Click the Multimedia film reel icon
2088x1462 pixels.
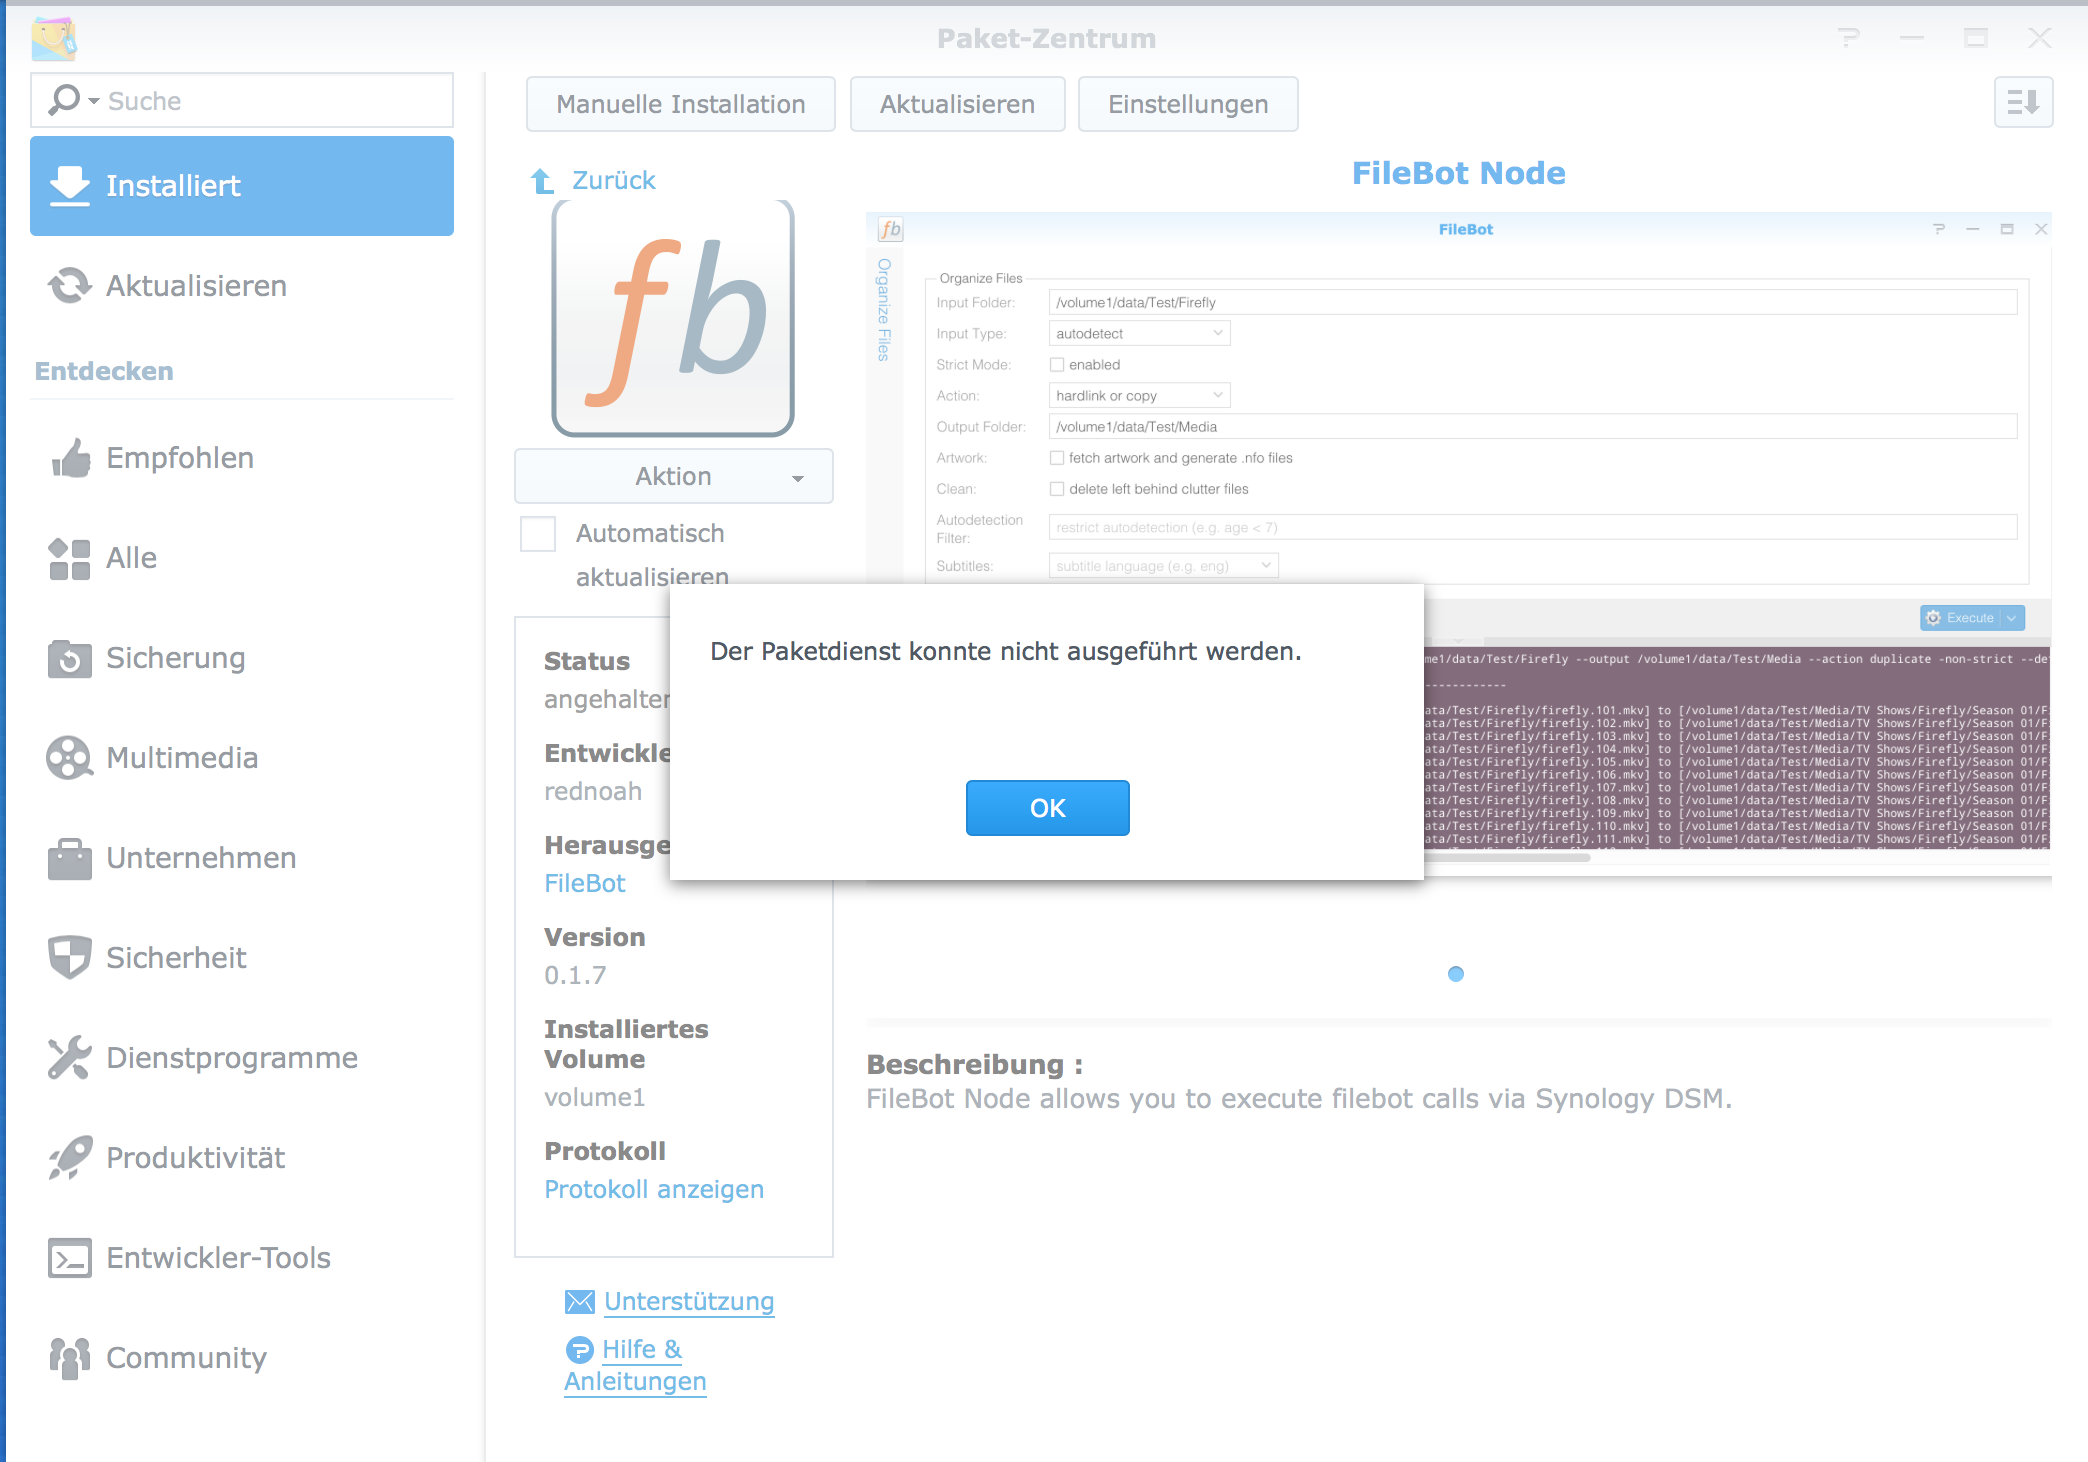(x=70, y=758)
